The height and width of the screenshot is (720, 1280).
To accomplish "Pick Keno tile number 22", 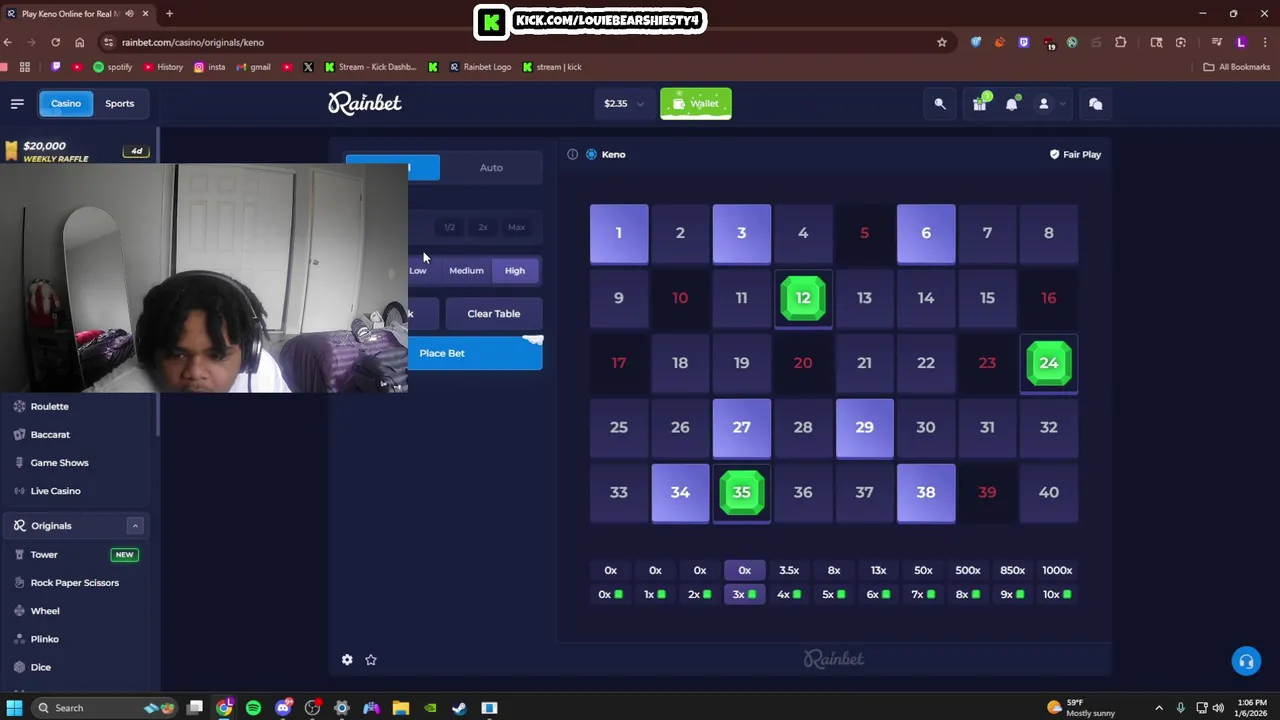I will (926, 363).
